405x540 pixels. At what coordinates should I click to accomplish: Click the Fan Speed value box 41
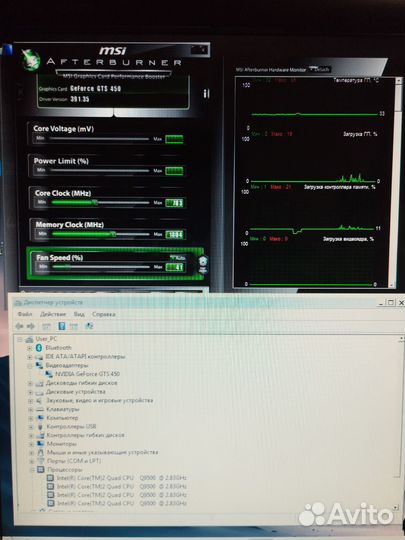(175, 267)
